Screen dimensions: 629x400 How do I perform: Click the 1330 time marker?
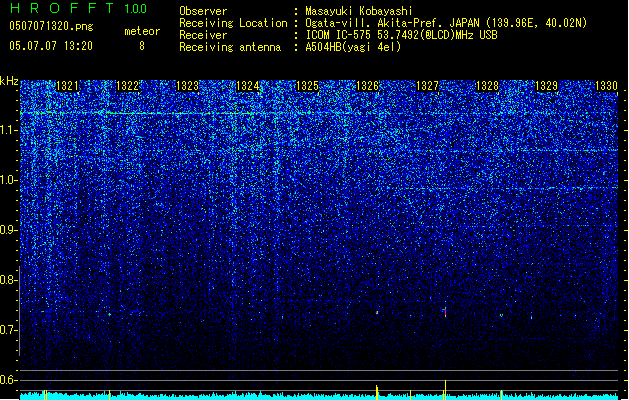point(607,86)
